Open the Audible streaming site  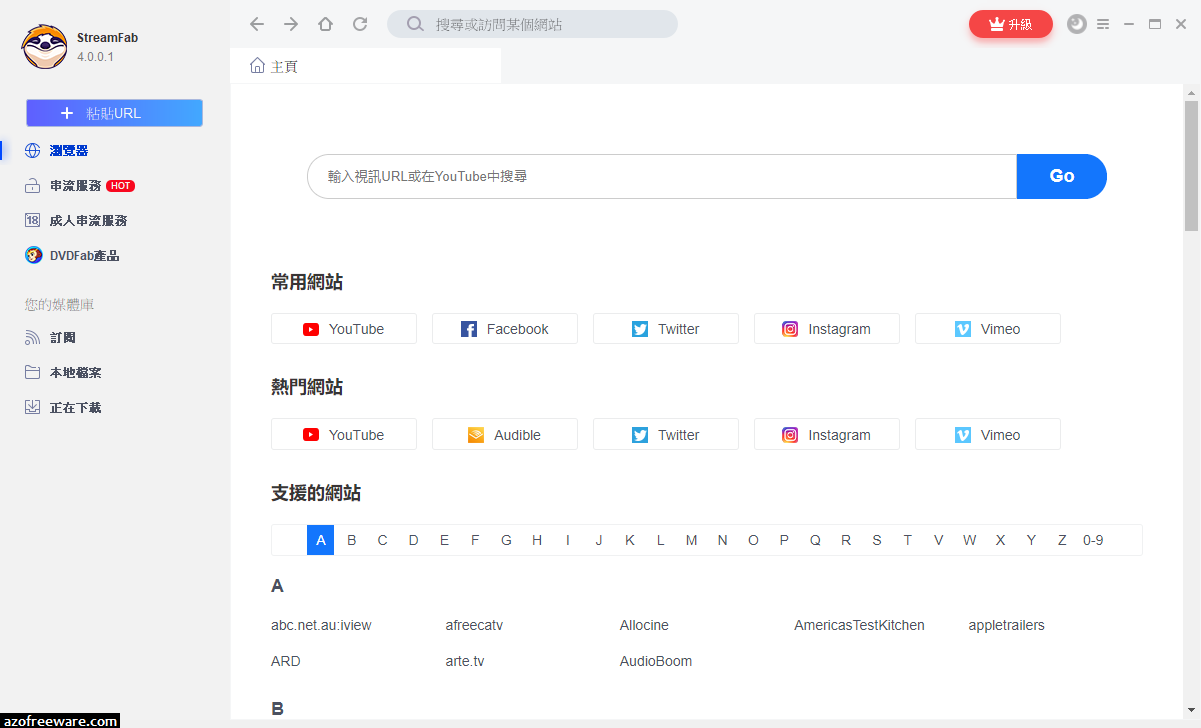pyautogui.click(x=505, y=434)
